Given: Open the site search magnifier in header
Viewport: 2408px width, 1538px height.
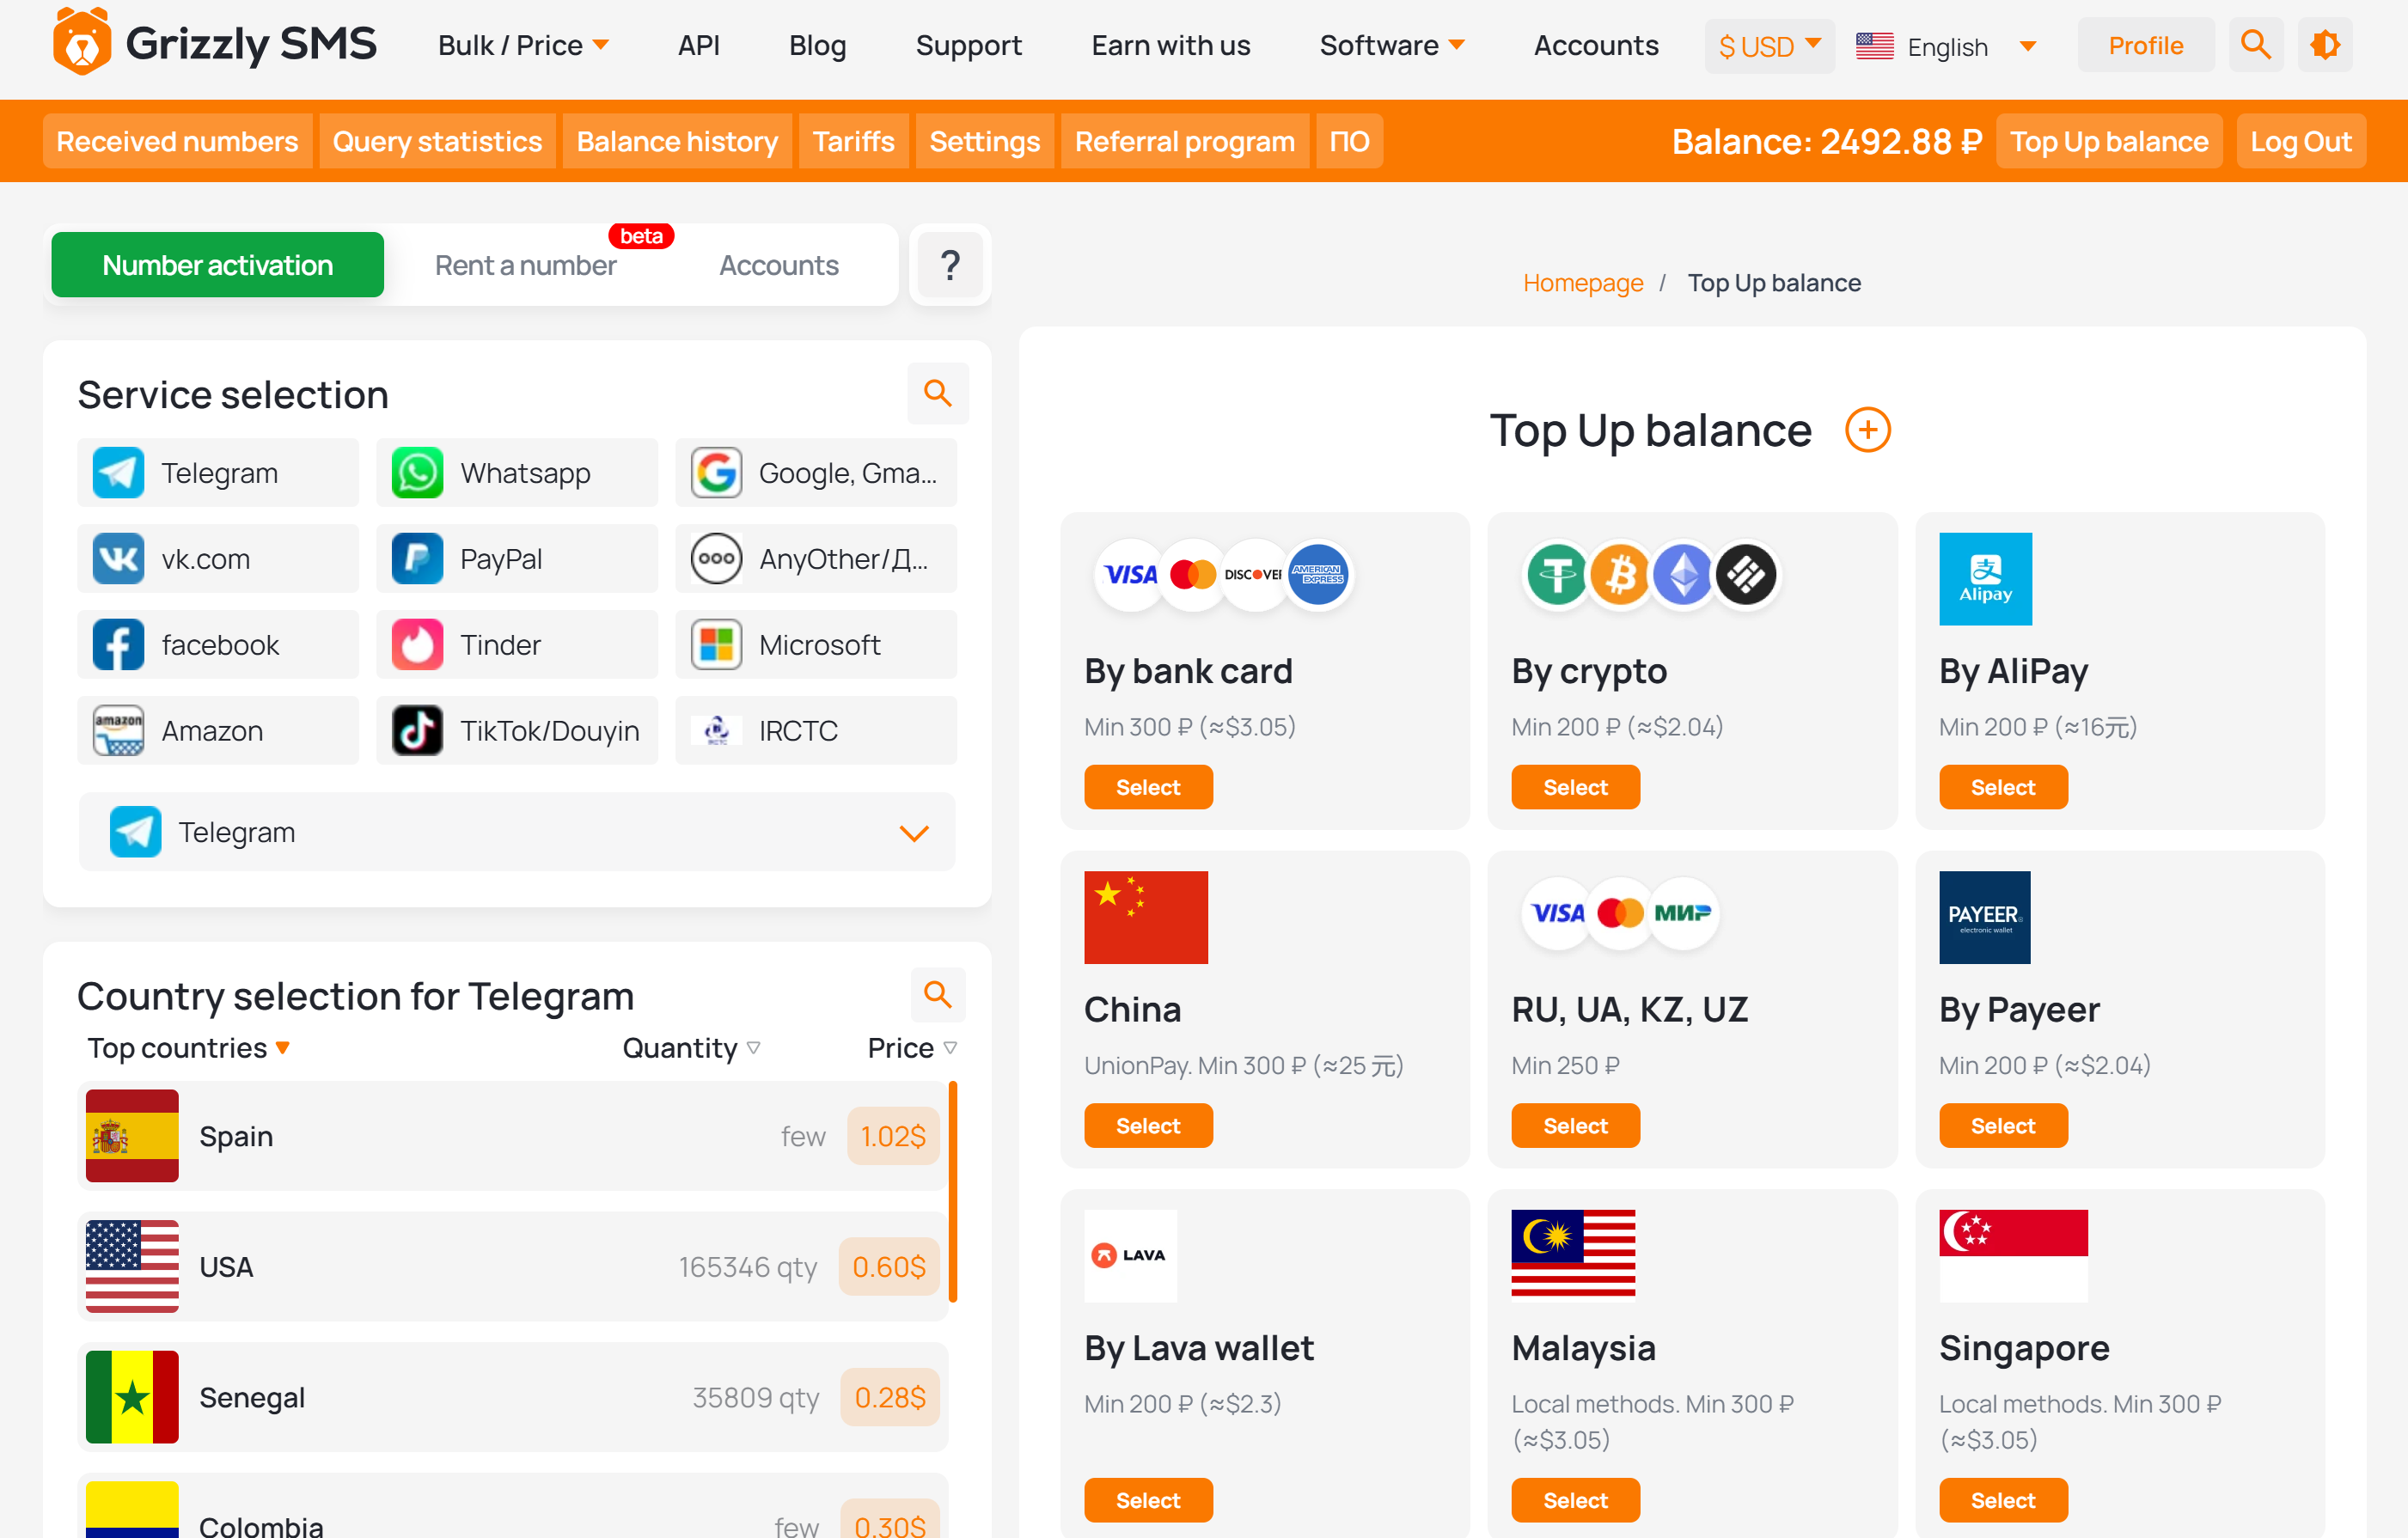Looking at the screenshot, I should pyautogui.click(x=2255, y=45).
